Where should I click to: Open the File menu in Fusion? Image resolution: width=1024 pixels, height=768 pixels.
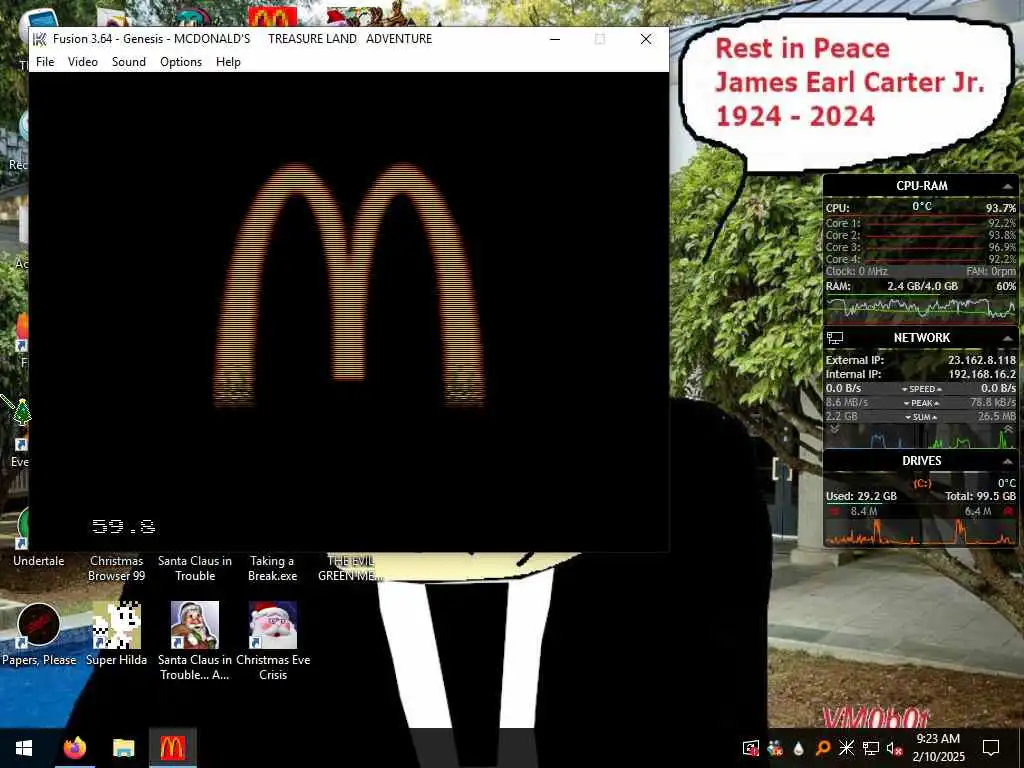coord(45,61)
